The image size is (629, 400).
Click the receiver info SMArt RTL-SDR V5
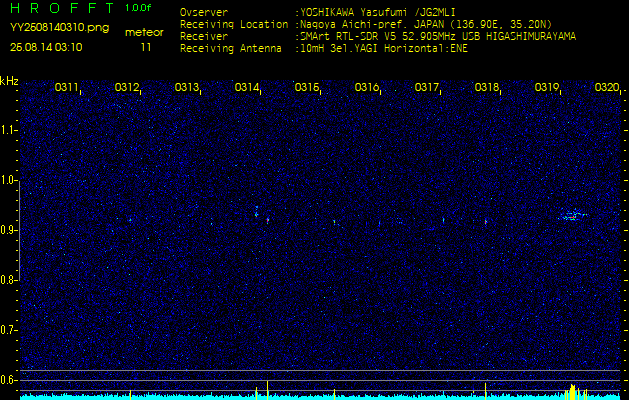tap(347, 37)
